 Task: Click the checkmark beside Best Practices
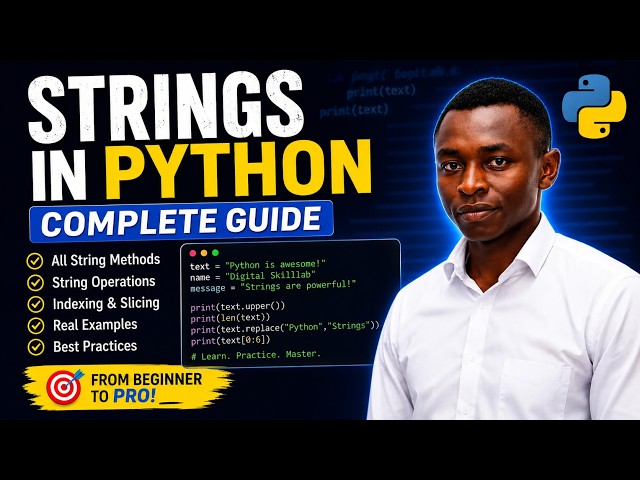(36, 347)
